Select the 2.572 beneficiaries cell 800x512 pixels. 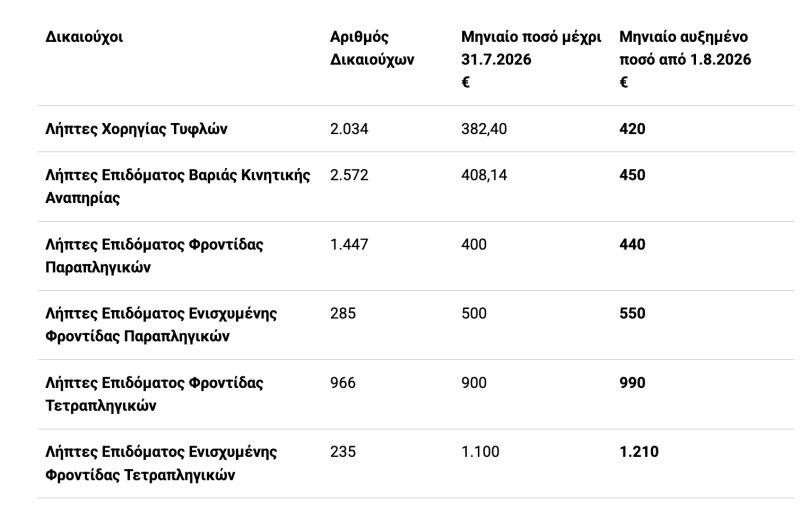click(349, 175)
